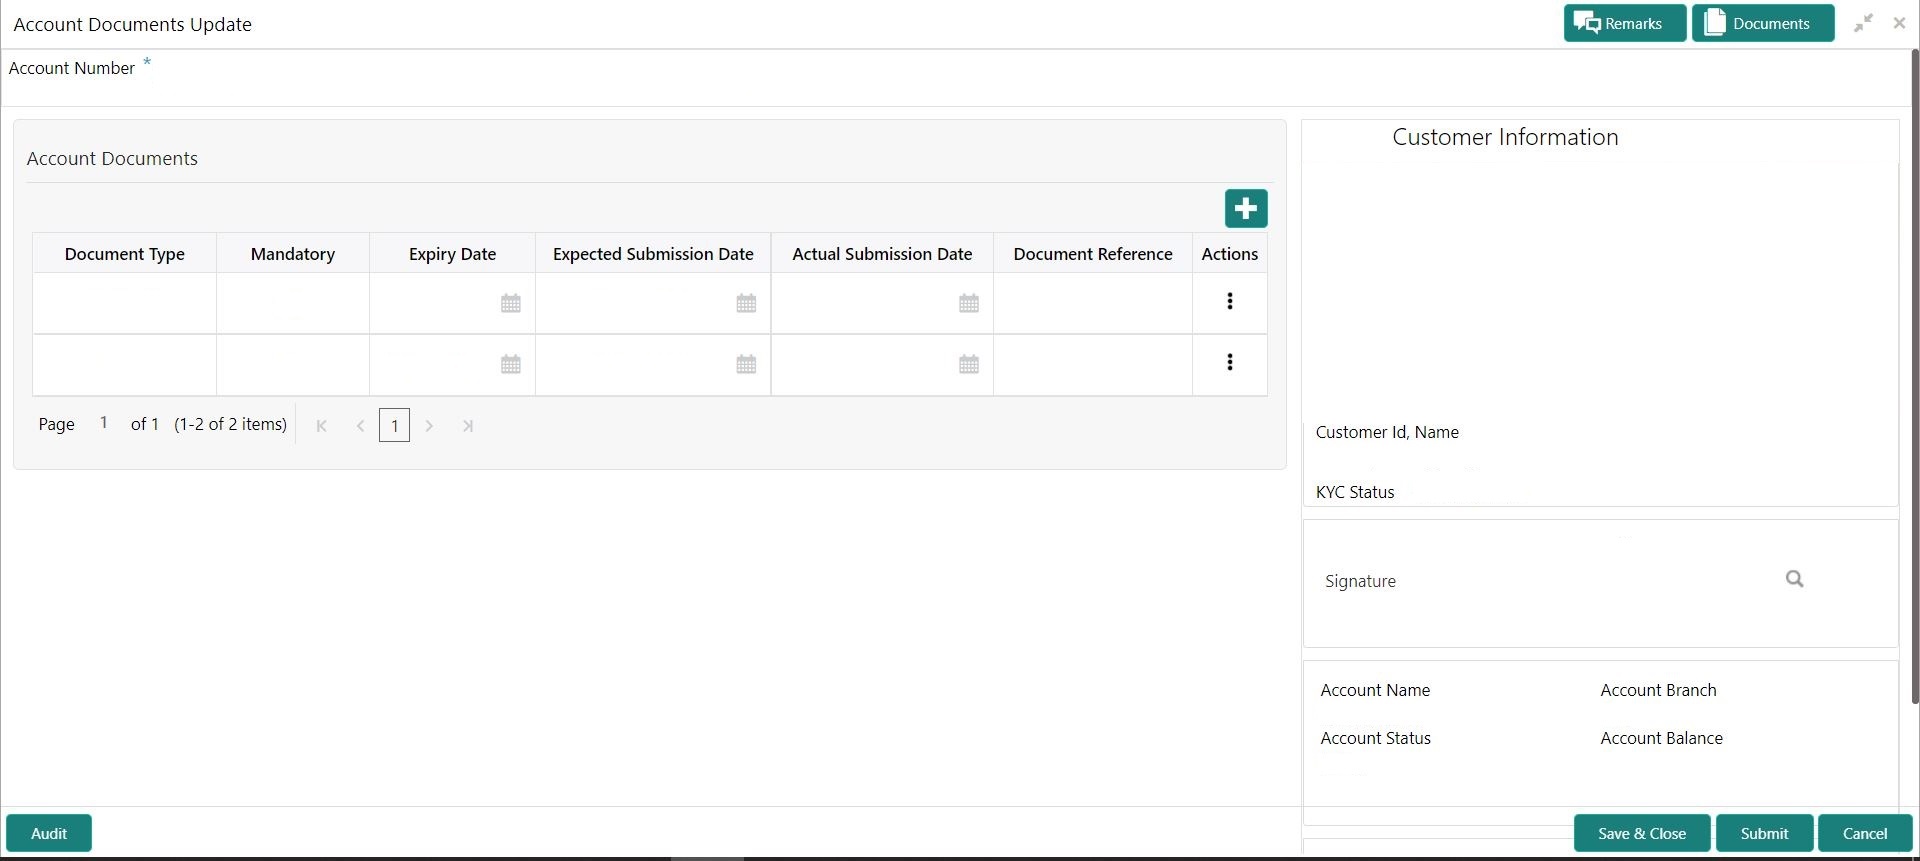The width and height of the screenshot is (1920, 861).
Task: Add a new account document row
Action: pyautogui.click(x=1246, y=209)
